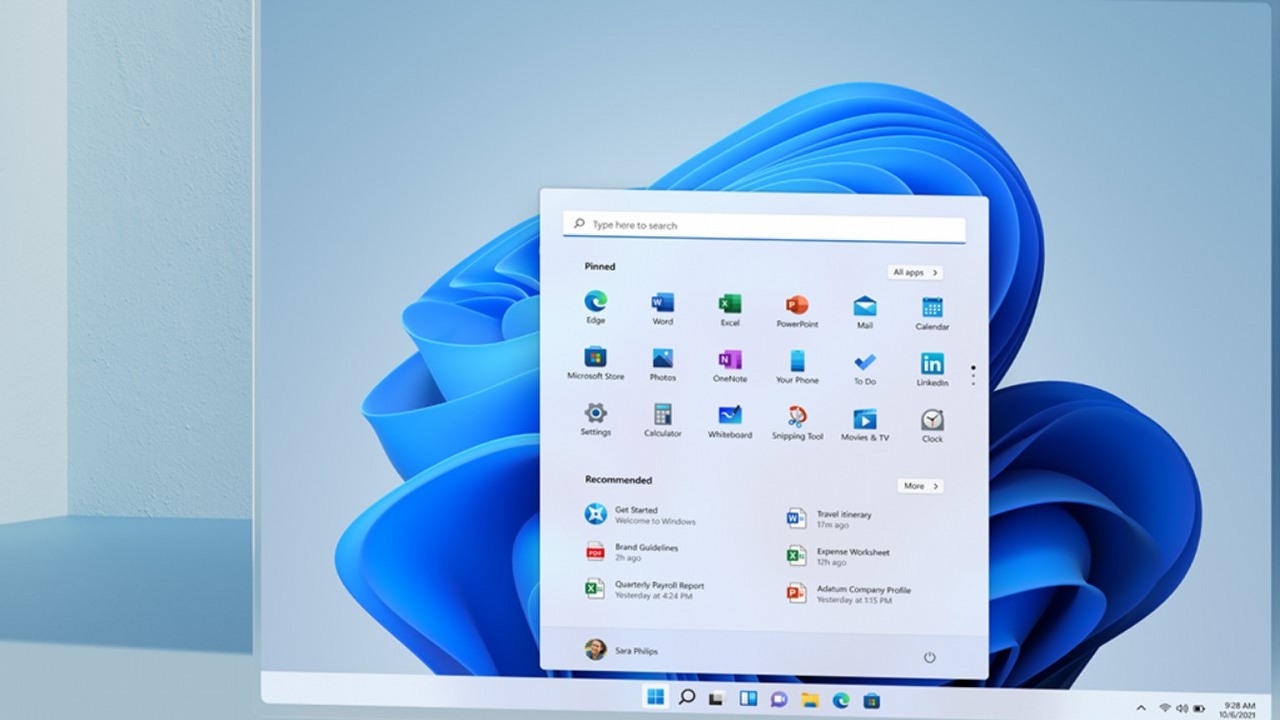Click the Type here to search field
Viewport: 1280px width, 720px height.
(x=764, y=225)
